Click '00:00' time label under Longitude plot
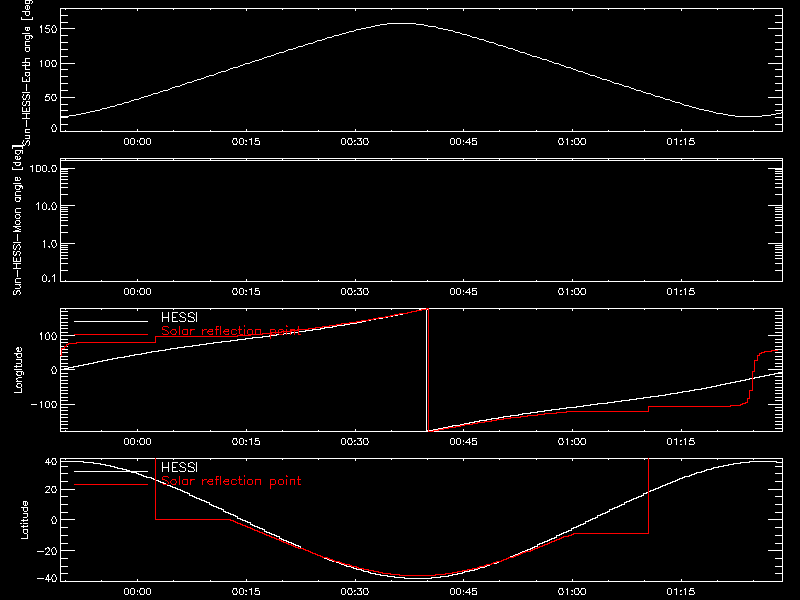The image size is (800, 600). [137, 442]
